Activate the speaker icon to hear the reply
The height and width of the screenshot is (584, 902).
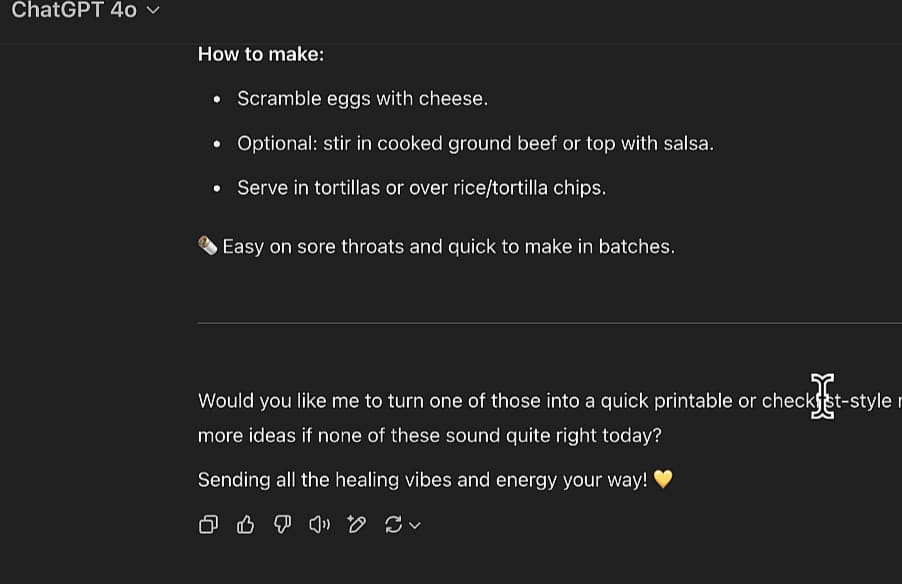(319, 524)
